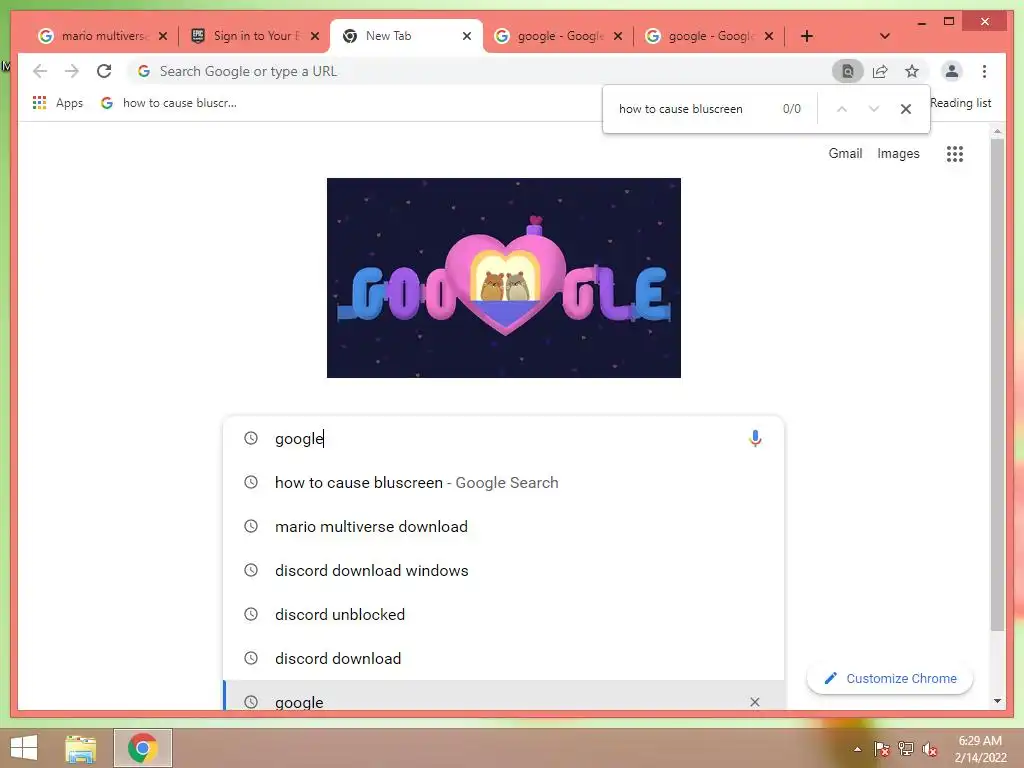
Task: Click the page vertical scrollbar
Action: (997, 385)
